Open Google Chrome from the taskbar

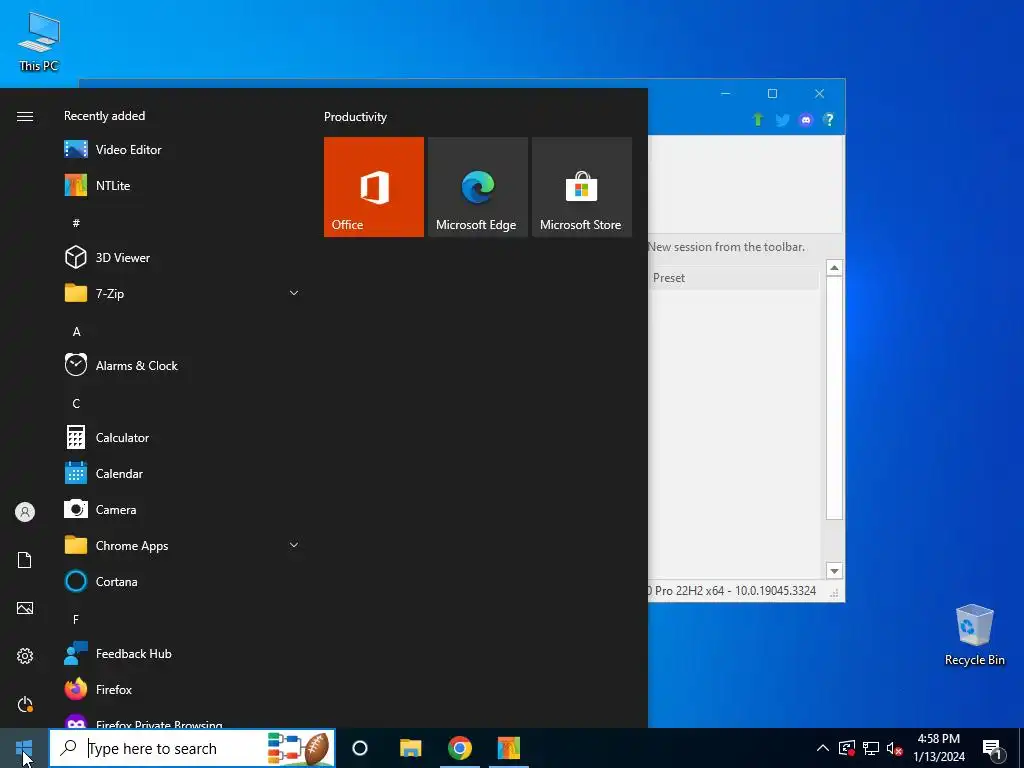[x=460, y=748]
